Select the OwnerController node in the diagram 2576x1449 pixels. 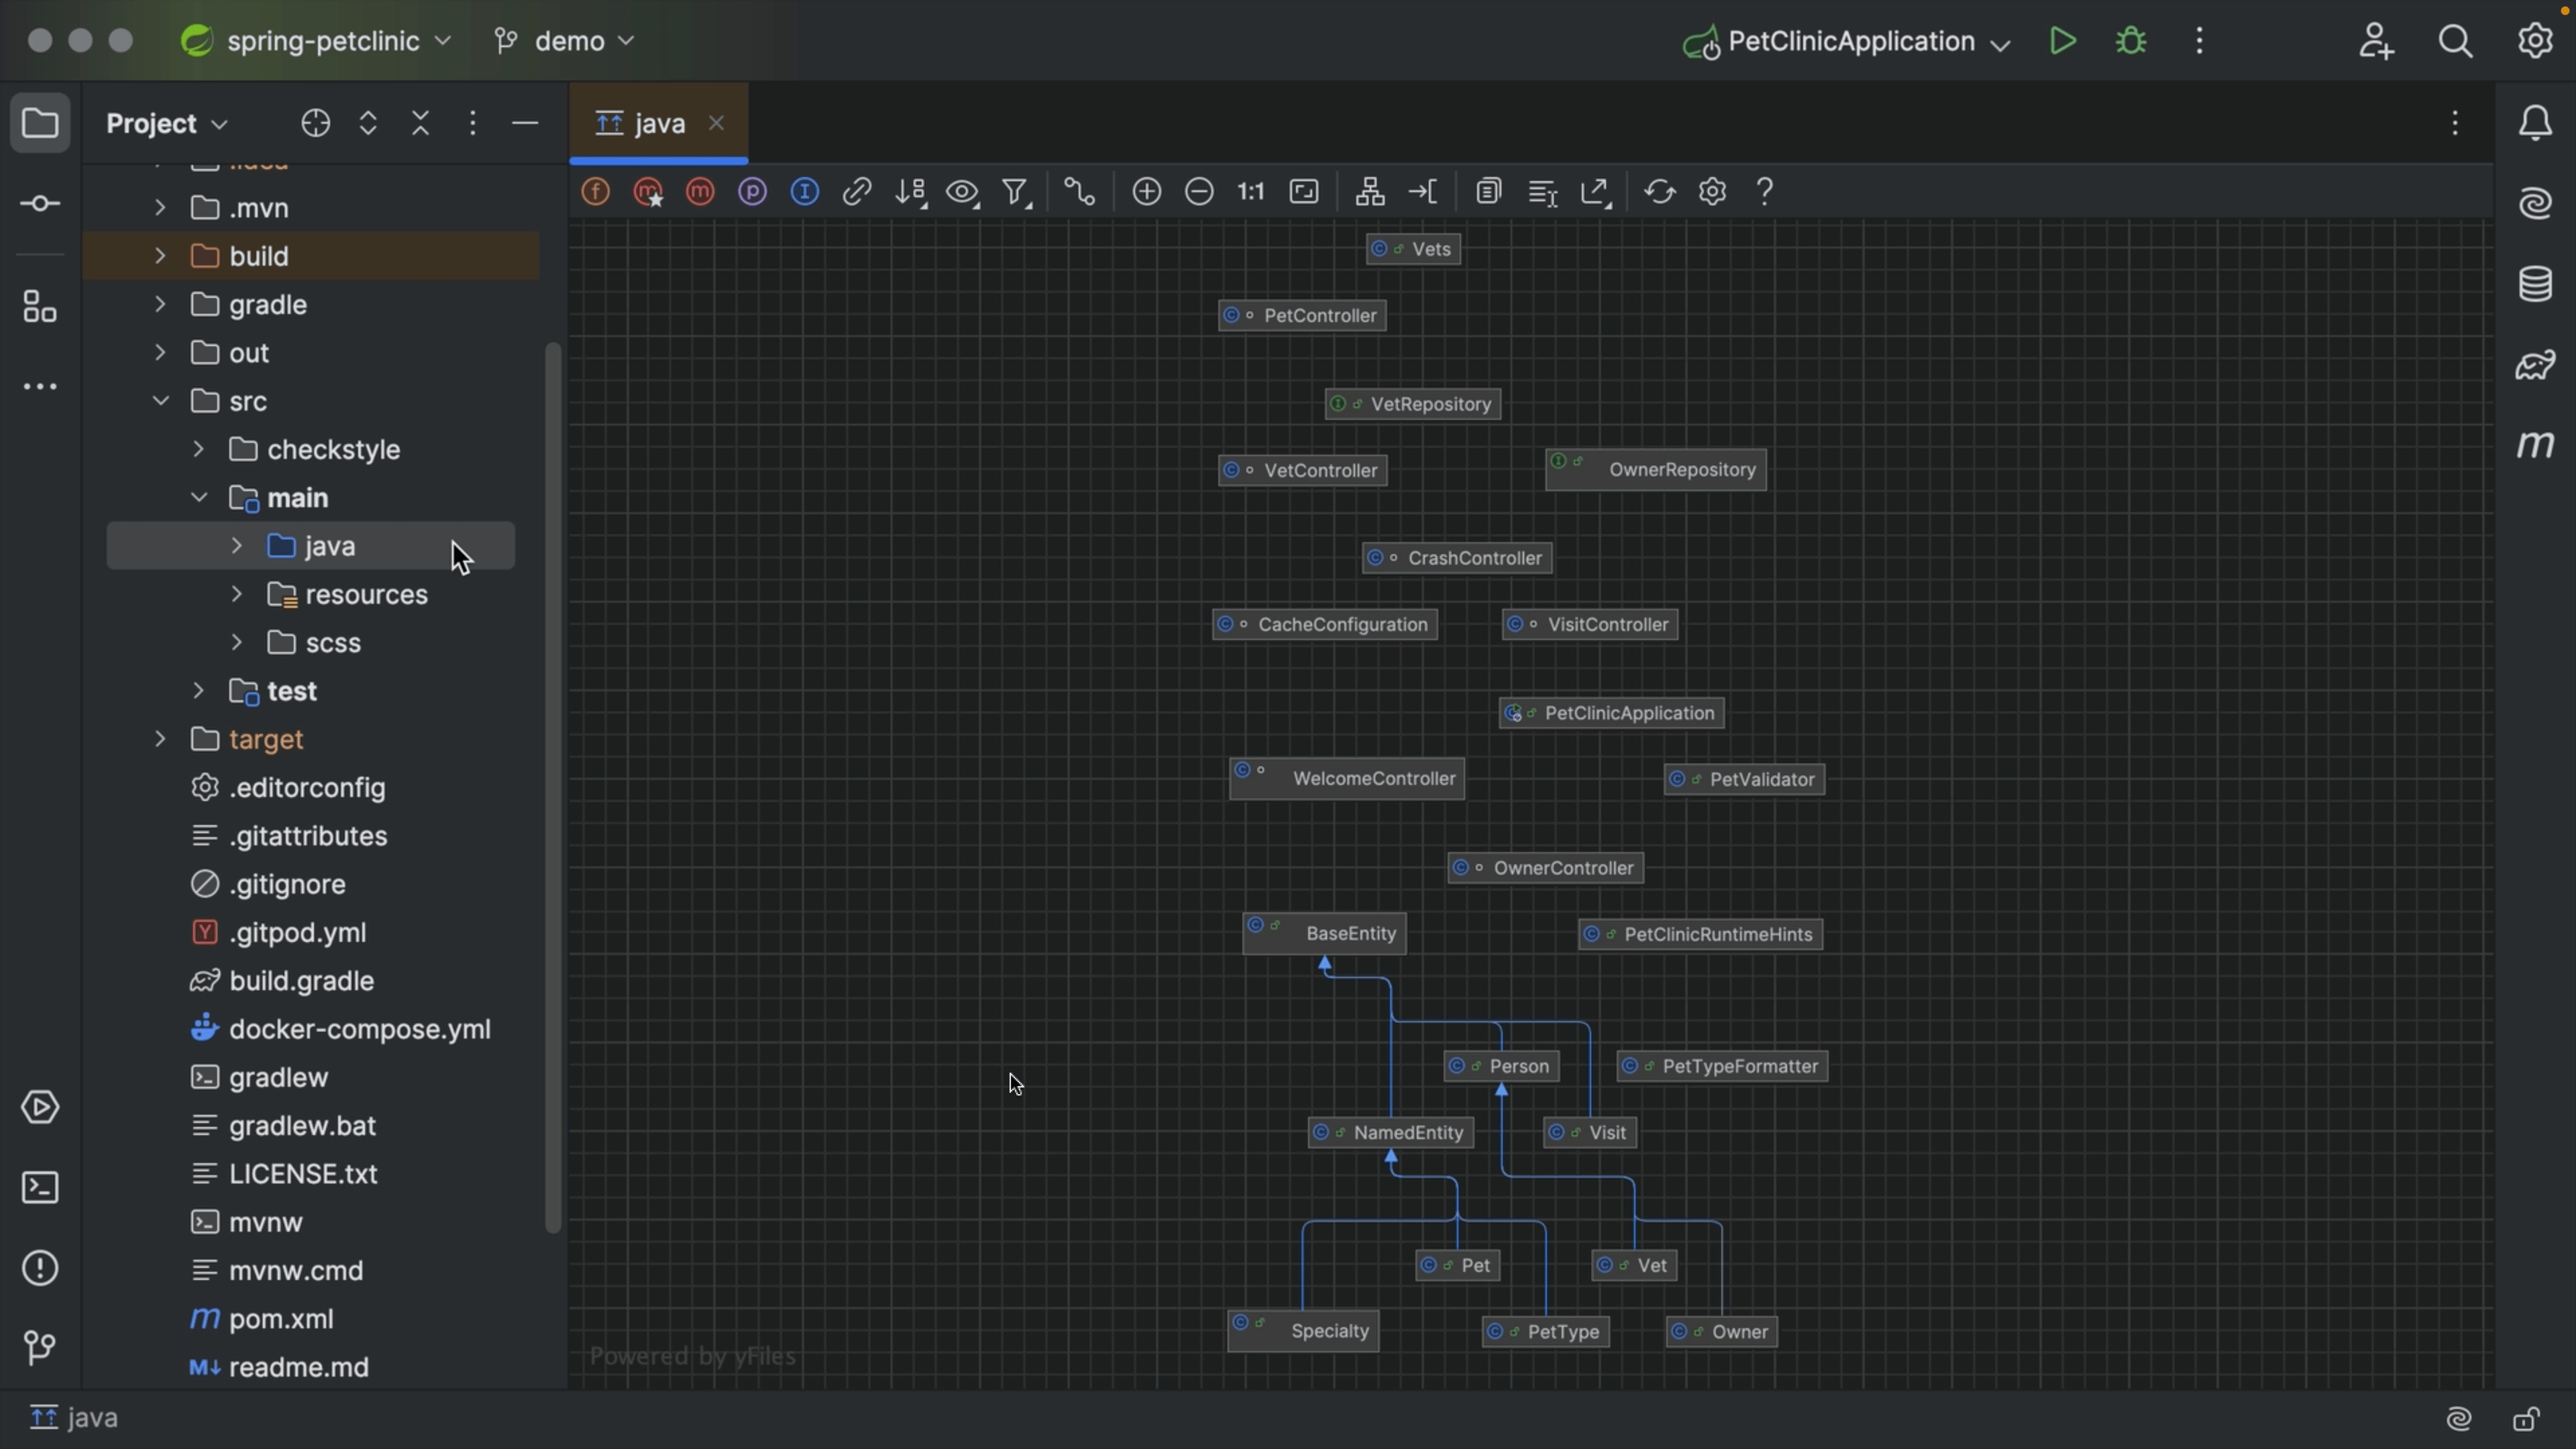click(x=1545, y=867)
